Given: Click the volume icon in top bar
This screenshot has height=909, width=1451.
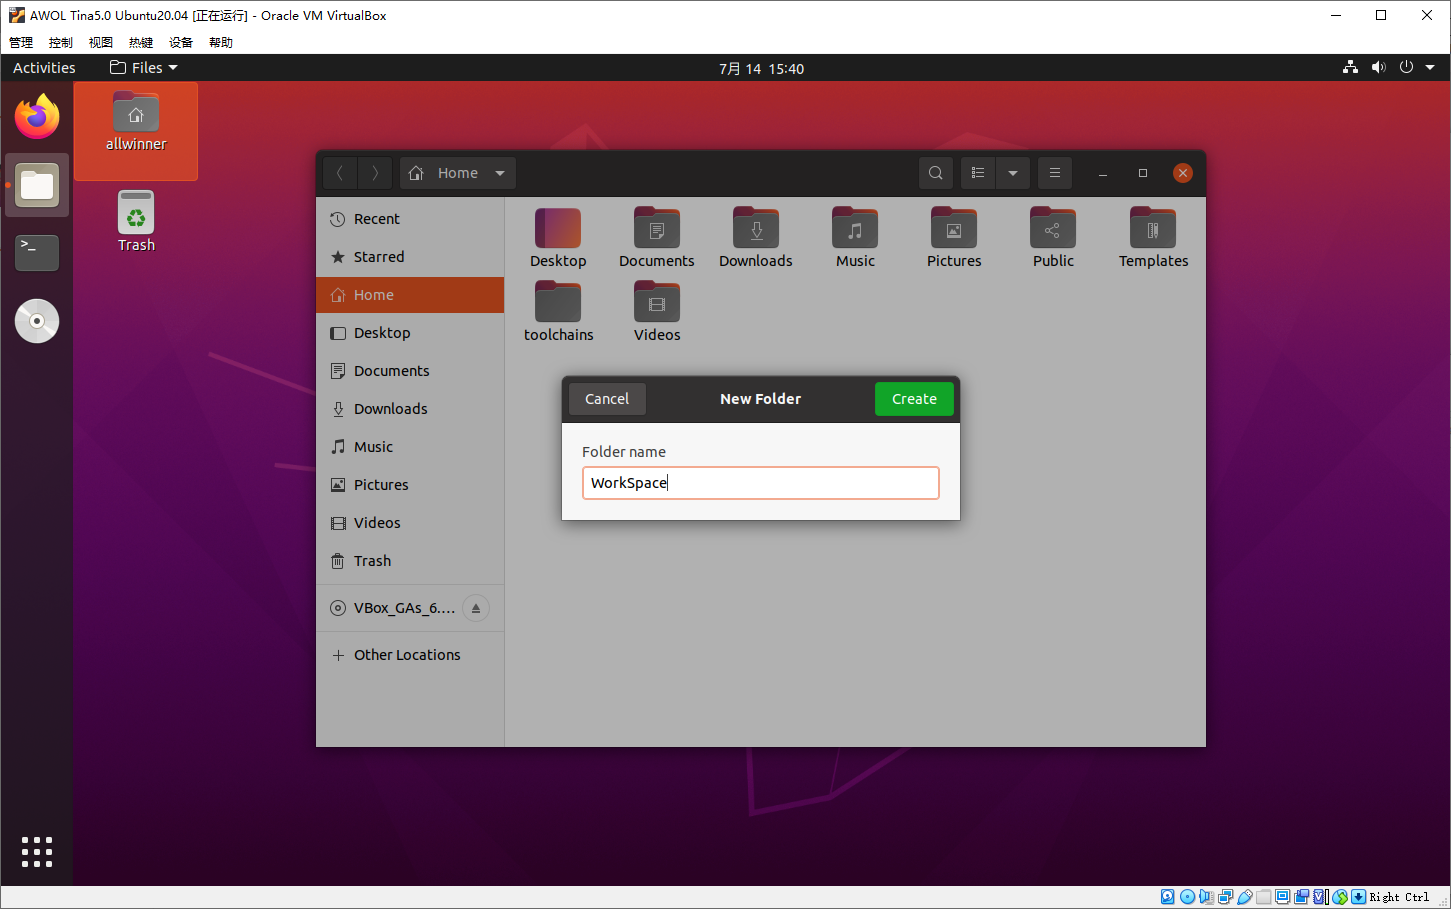Looking at the screenshot, I should coord(1378,68).
